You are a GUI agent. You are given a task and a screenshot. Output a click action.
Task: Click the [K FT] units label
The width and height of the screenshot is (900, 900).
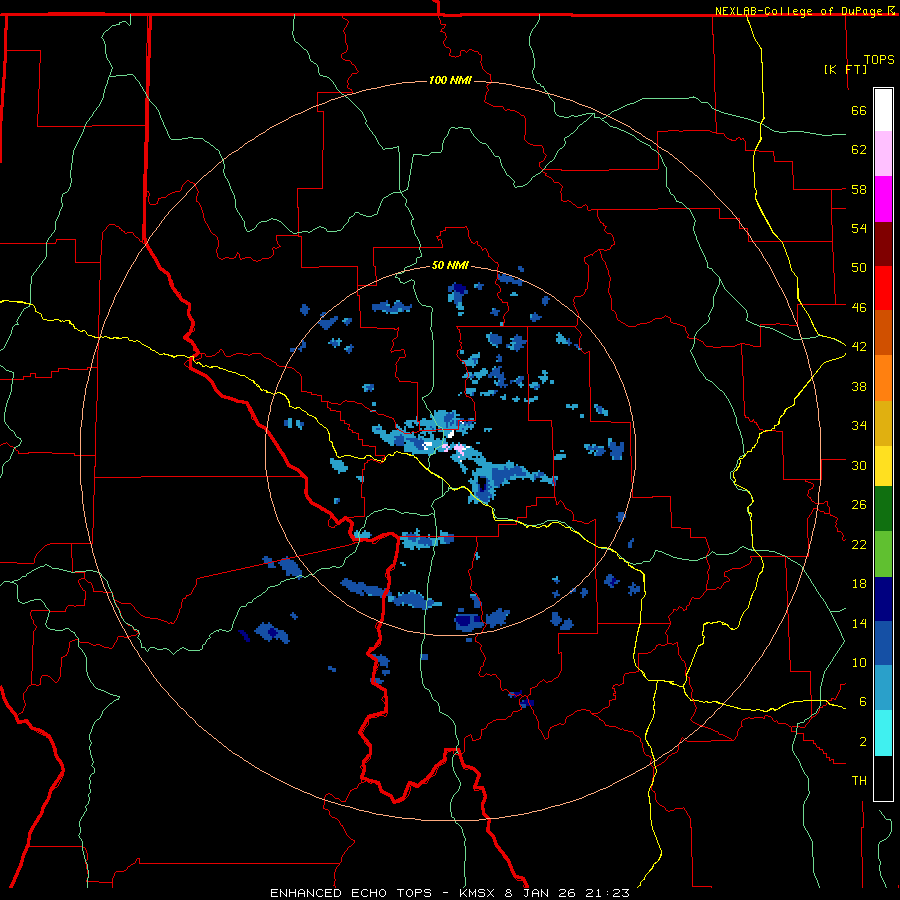pyautogui.click(x=845, y=69)
